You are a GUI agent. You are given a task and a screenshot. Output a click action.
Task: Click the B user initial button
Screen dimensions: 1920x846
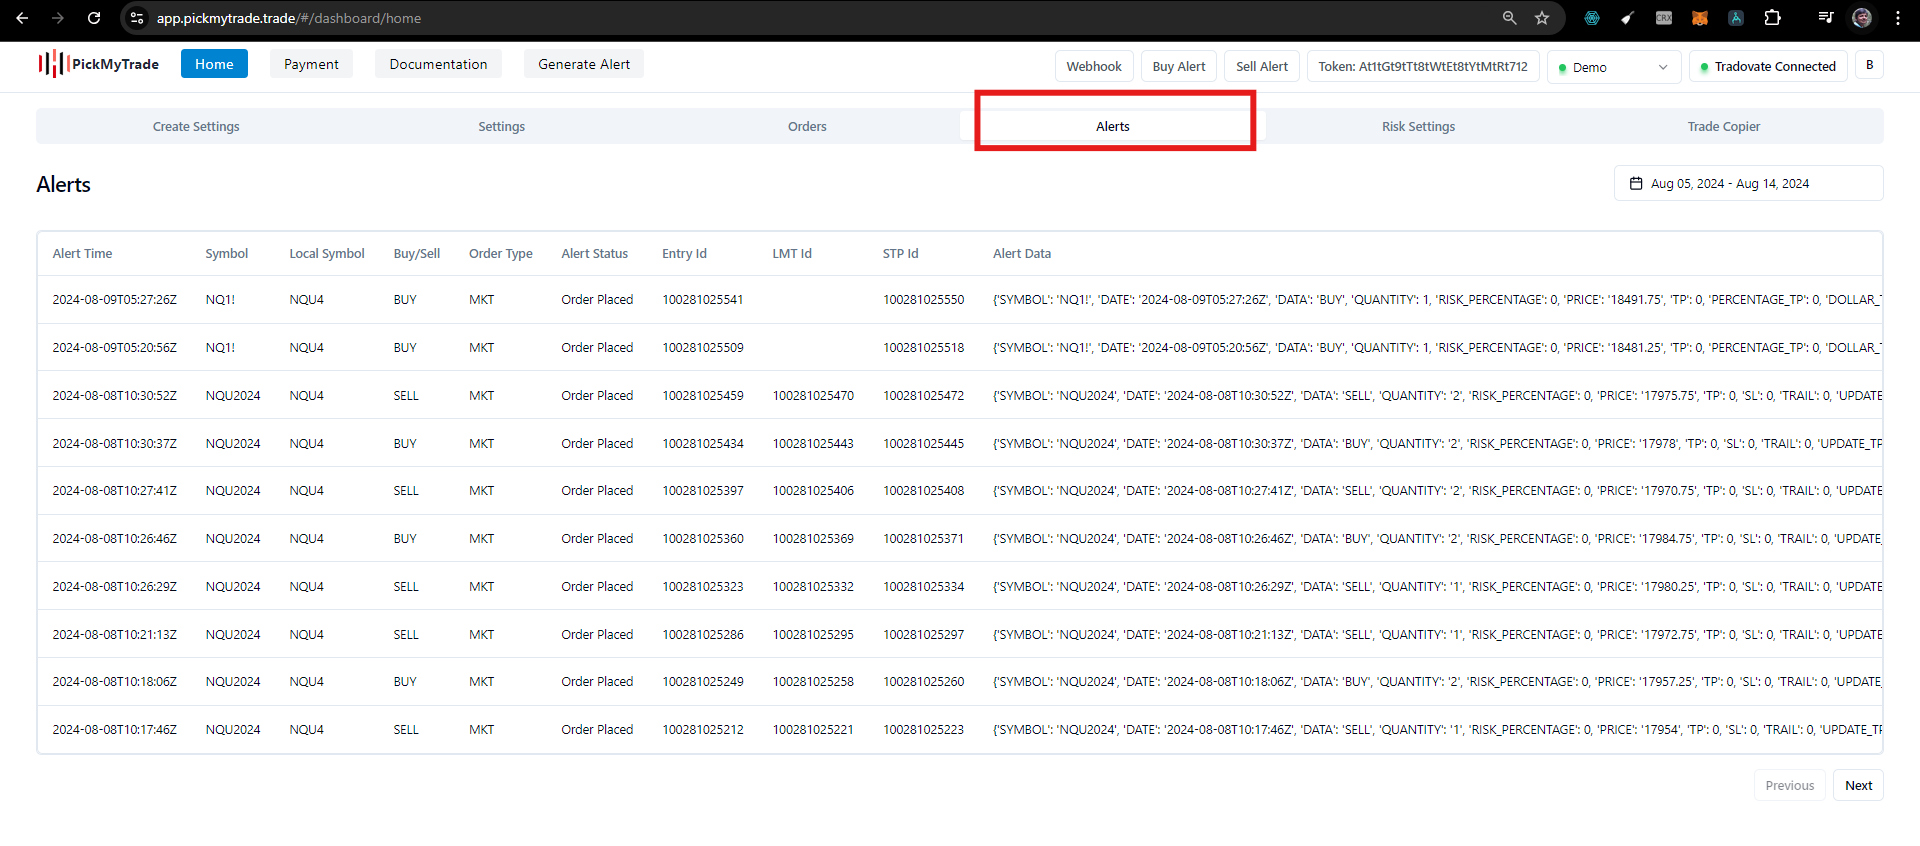point(1869,65)
